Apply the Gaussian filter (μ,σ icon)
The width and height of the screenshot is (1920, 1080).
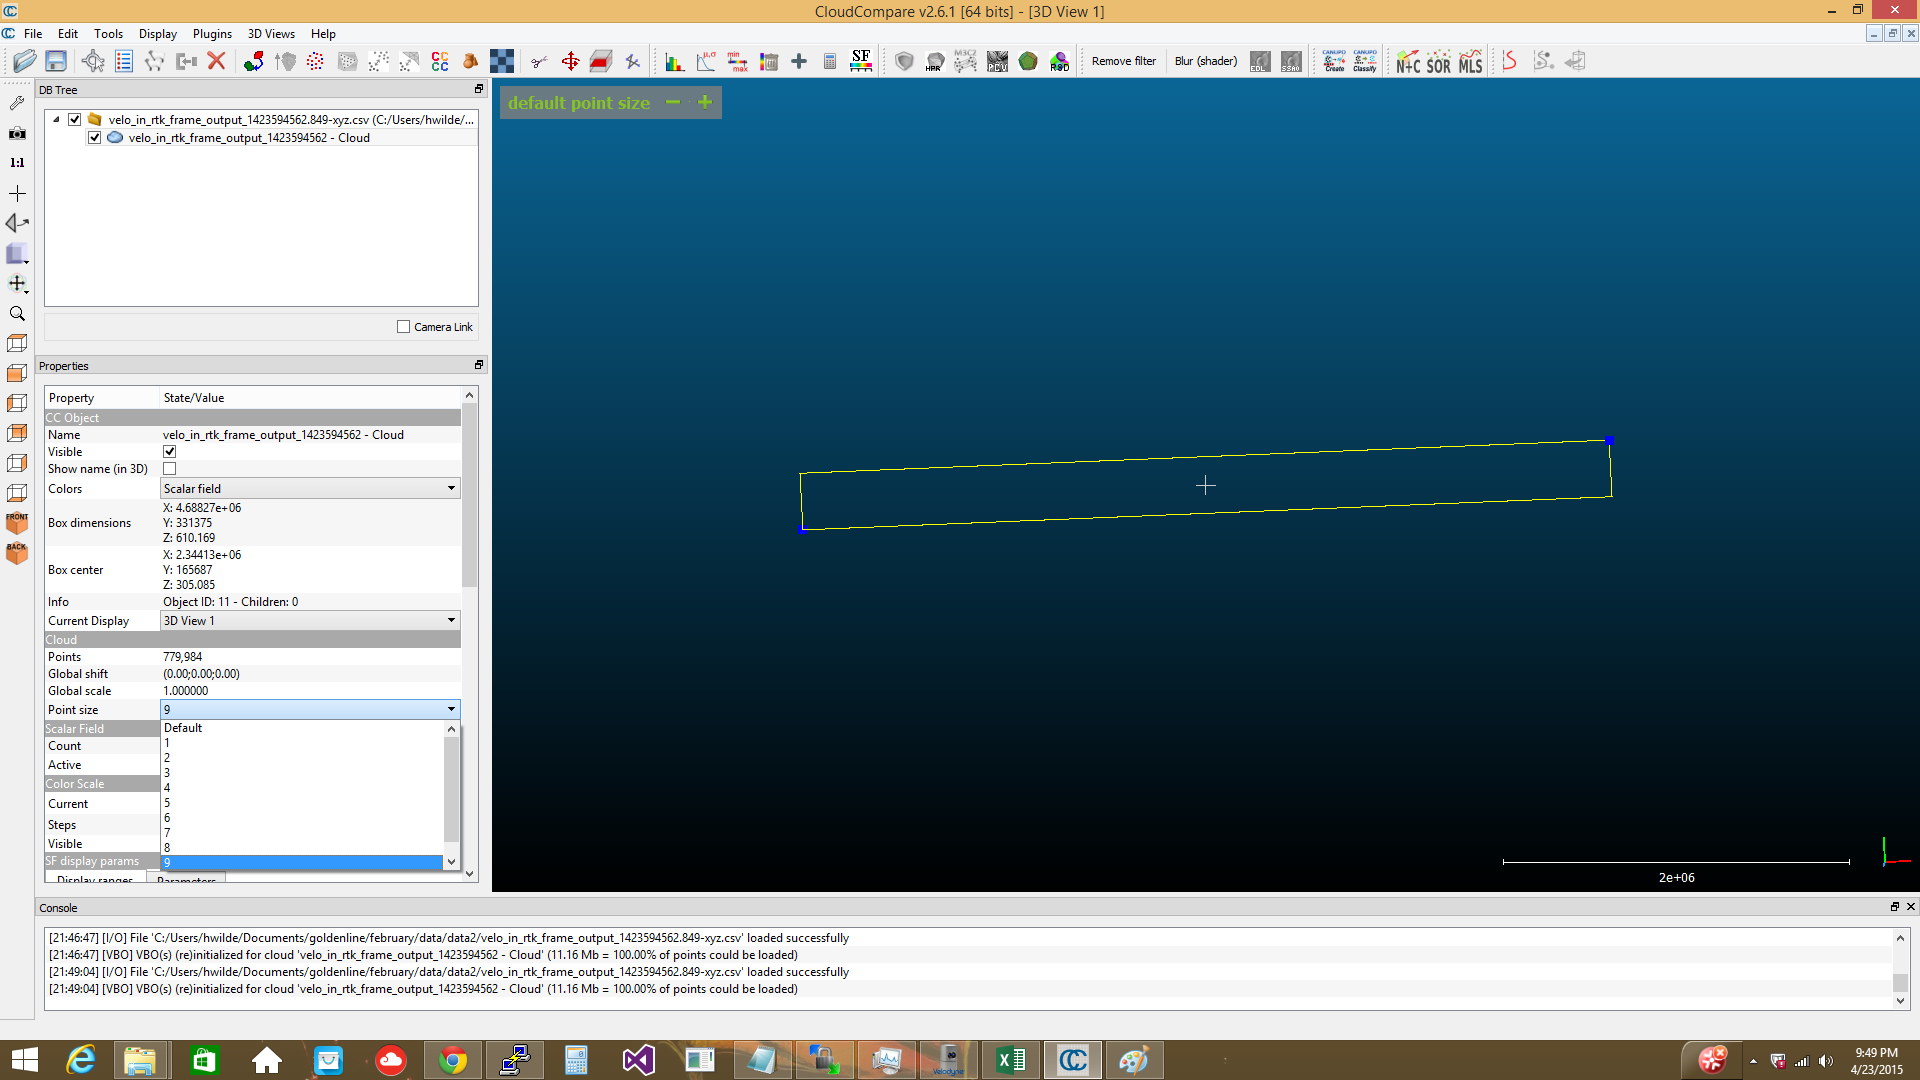pyautogui.click(x=706, y=61)
